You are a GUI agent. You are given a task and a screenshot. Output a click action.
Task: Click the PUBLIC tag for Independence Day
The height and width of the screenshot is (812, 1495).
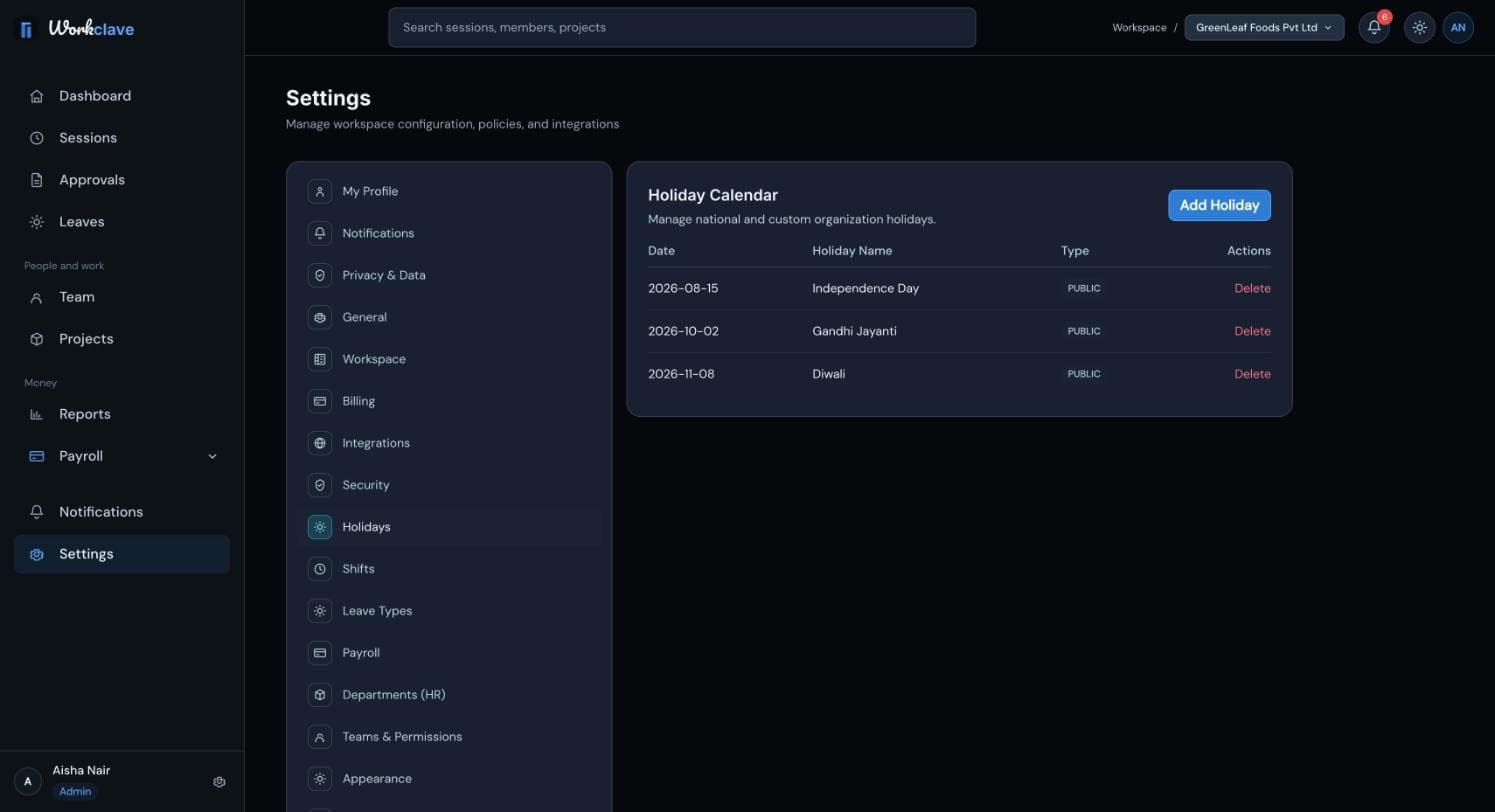click(1084, 288)
